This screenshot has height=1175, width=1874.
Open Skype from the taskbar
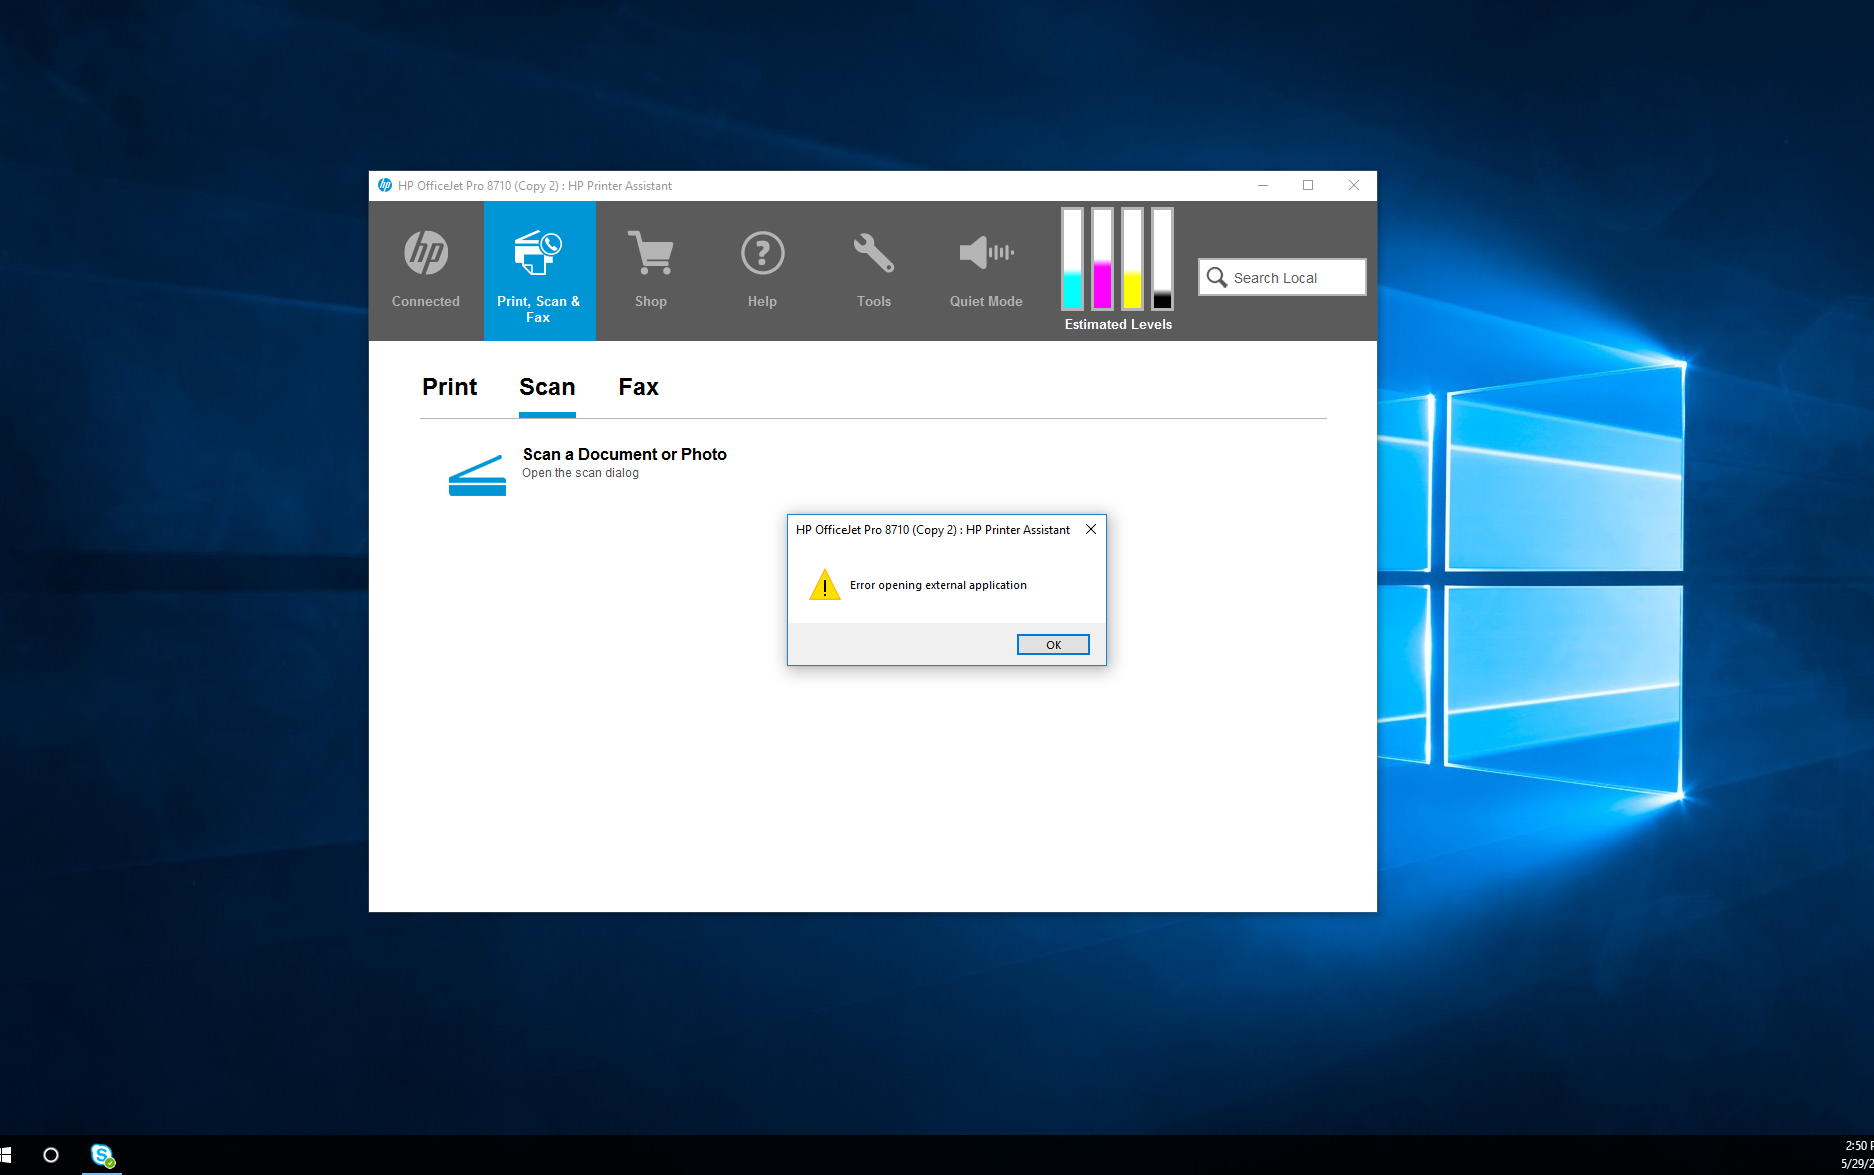tap(102, 1155)
